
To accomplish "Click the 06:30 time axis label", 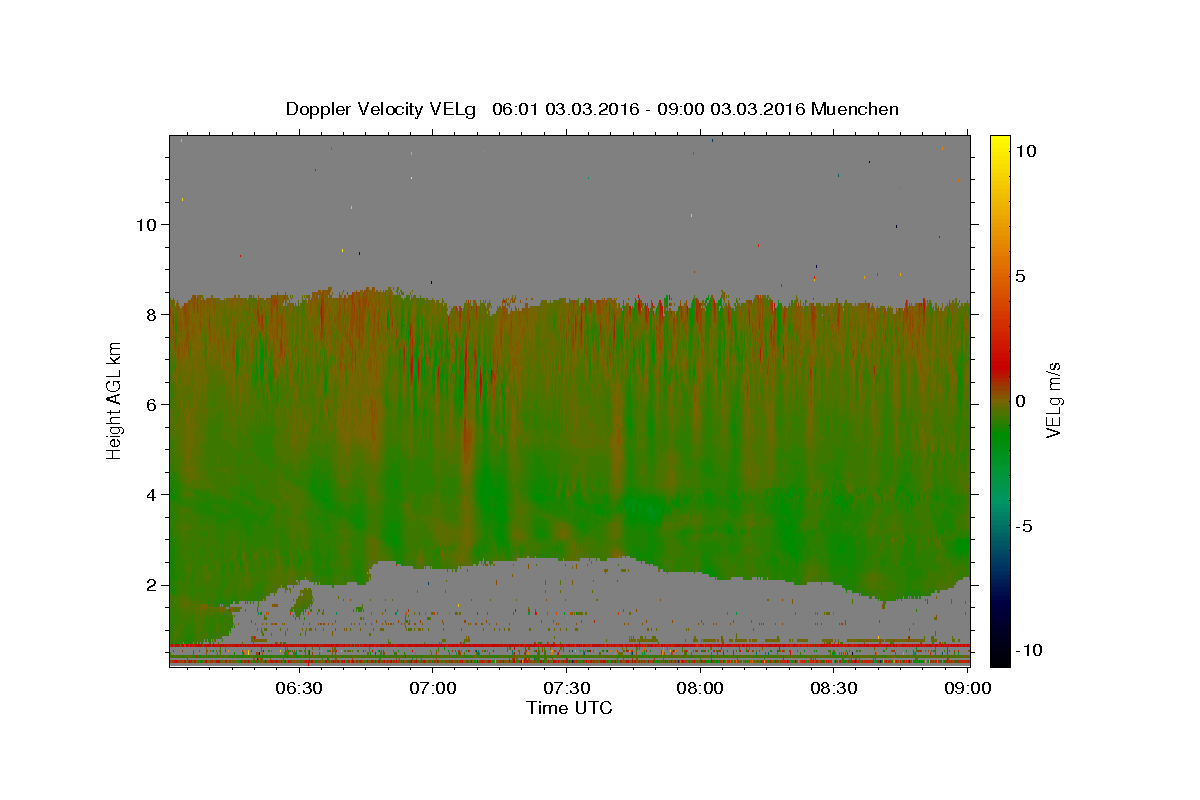I will coord(299,688).
